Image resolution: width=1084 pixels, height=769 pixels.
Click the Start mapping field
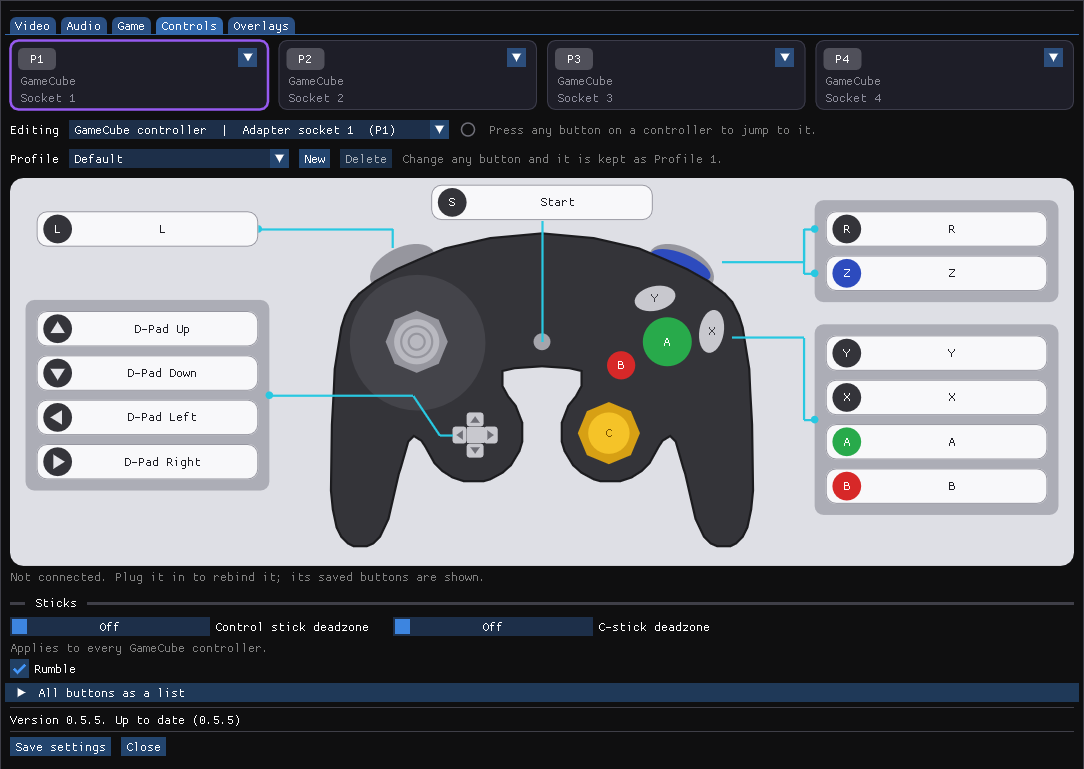[542, 202]
